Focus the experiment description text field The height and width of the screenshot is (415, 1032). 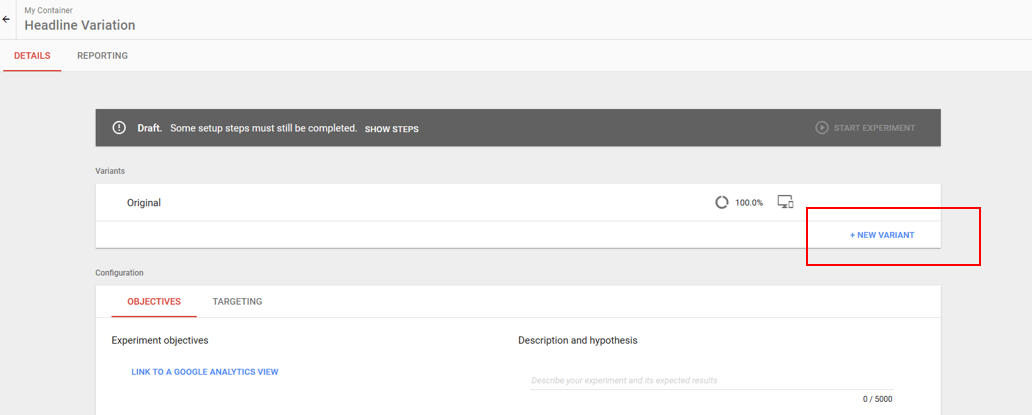click(x=711, y=380)
